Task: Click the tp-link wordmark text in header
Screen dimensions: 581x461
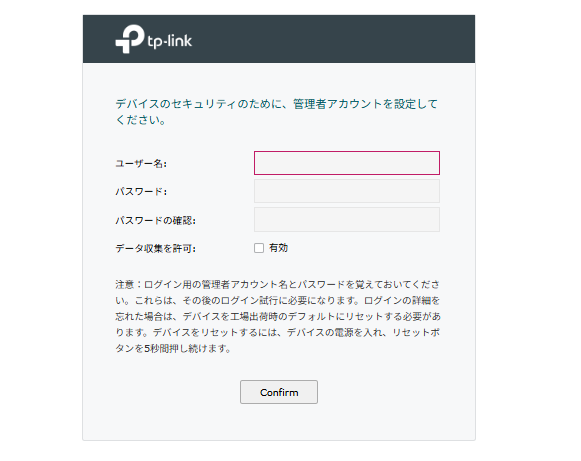Action: click(x=170, y=41)
